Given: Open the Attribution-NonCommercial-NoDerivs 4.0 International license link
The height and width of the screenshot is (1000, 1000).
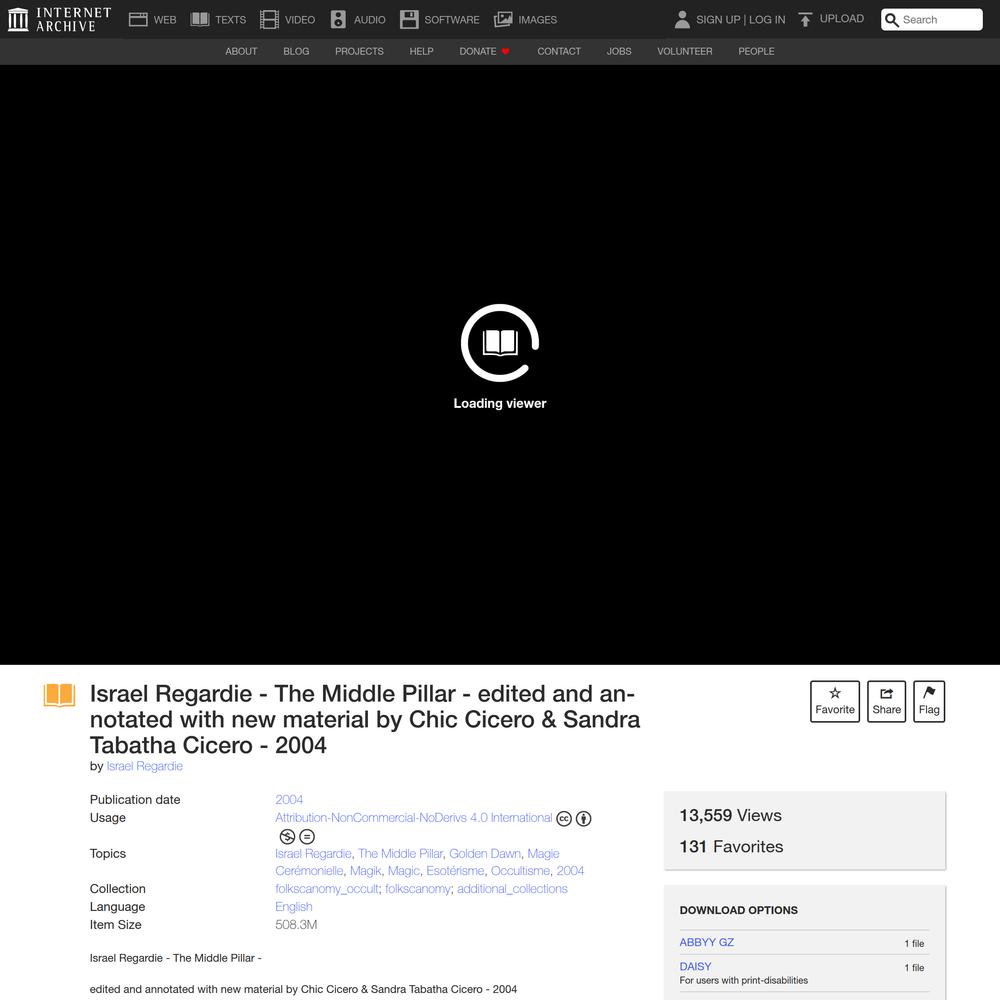Looking at the screenshot, I should tap(413, 818).
